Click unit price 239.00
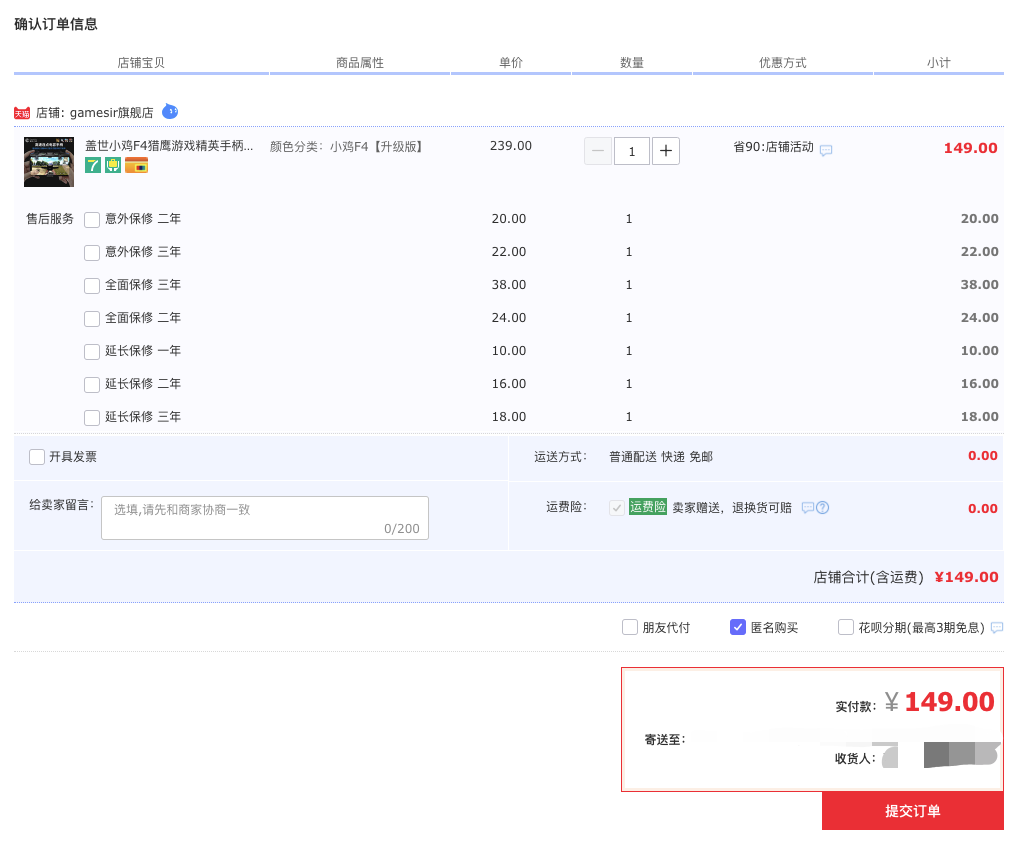Screen dimensions: 1032x855 [x=511, y=145]
